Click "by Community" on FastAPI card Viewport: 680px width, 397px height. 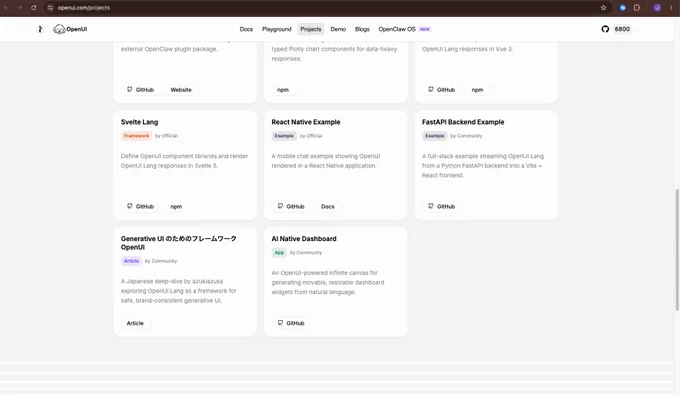466,136
